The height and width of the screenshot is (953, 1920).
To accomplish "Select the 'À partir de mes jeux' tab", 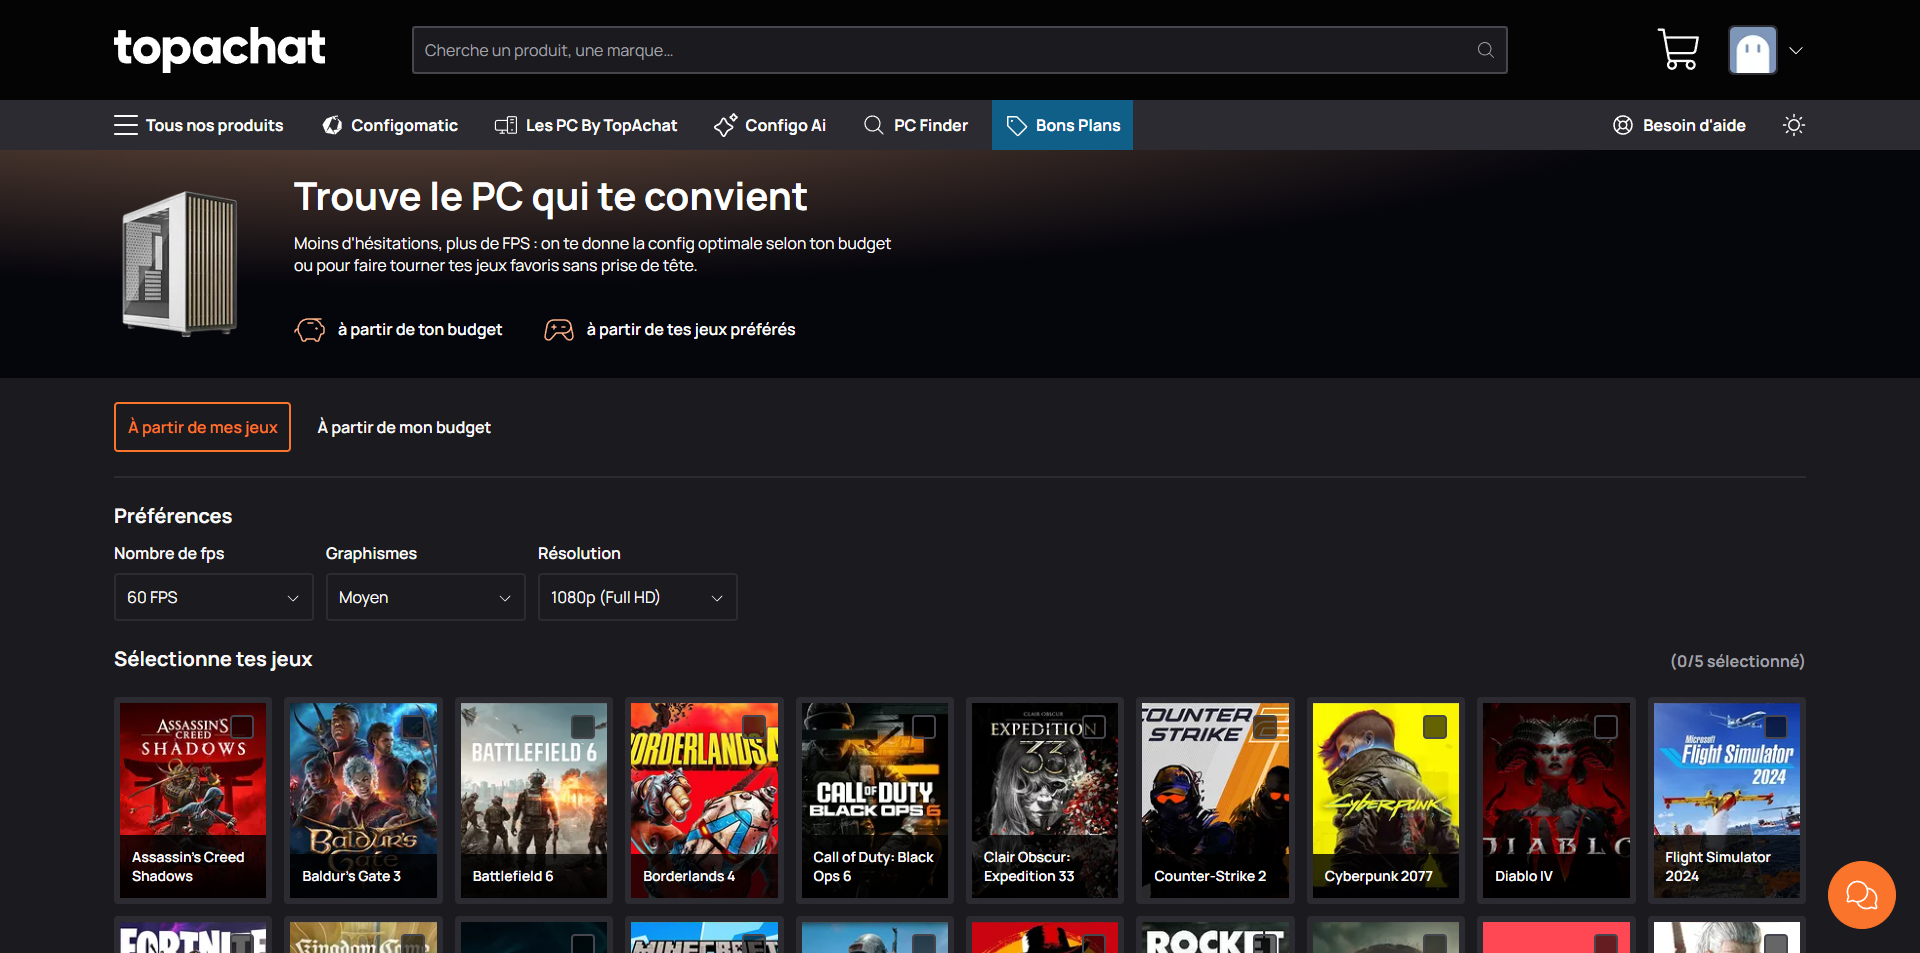I will coord(202,427).
